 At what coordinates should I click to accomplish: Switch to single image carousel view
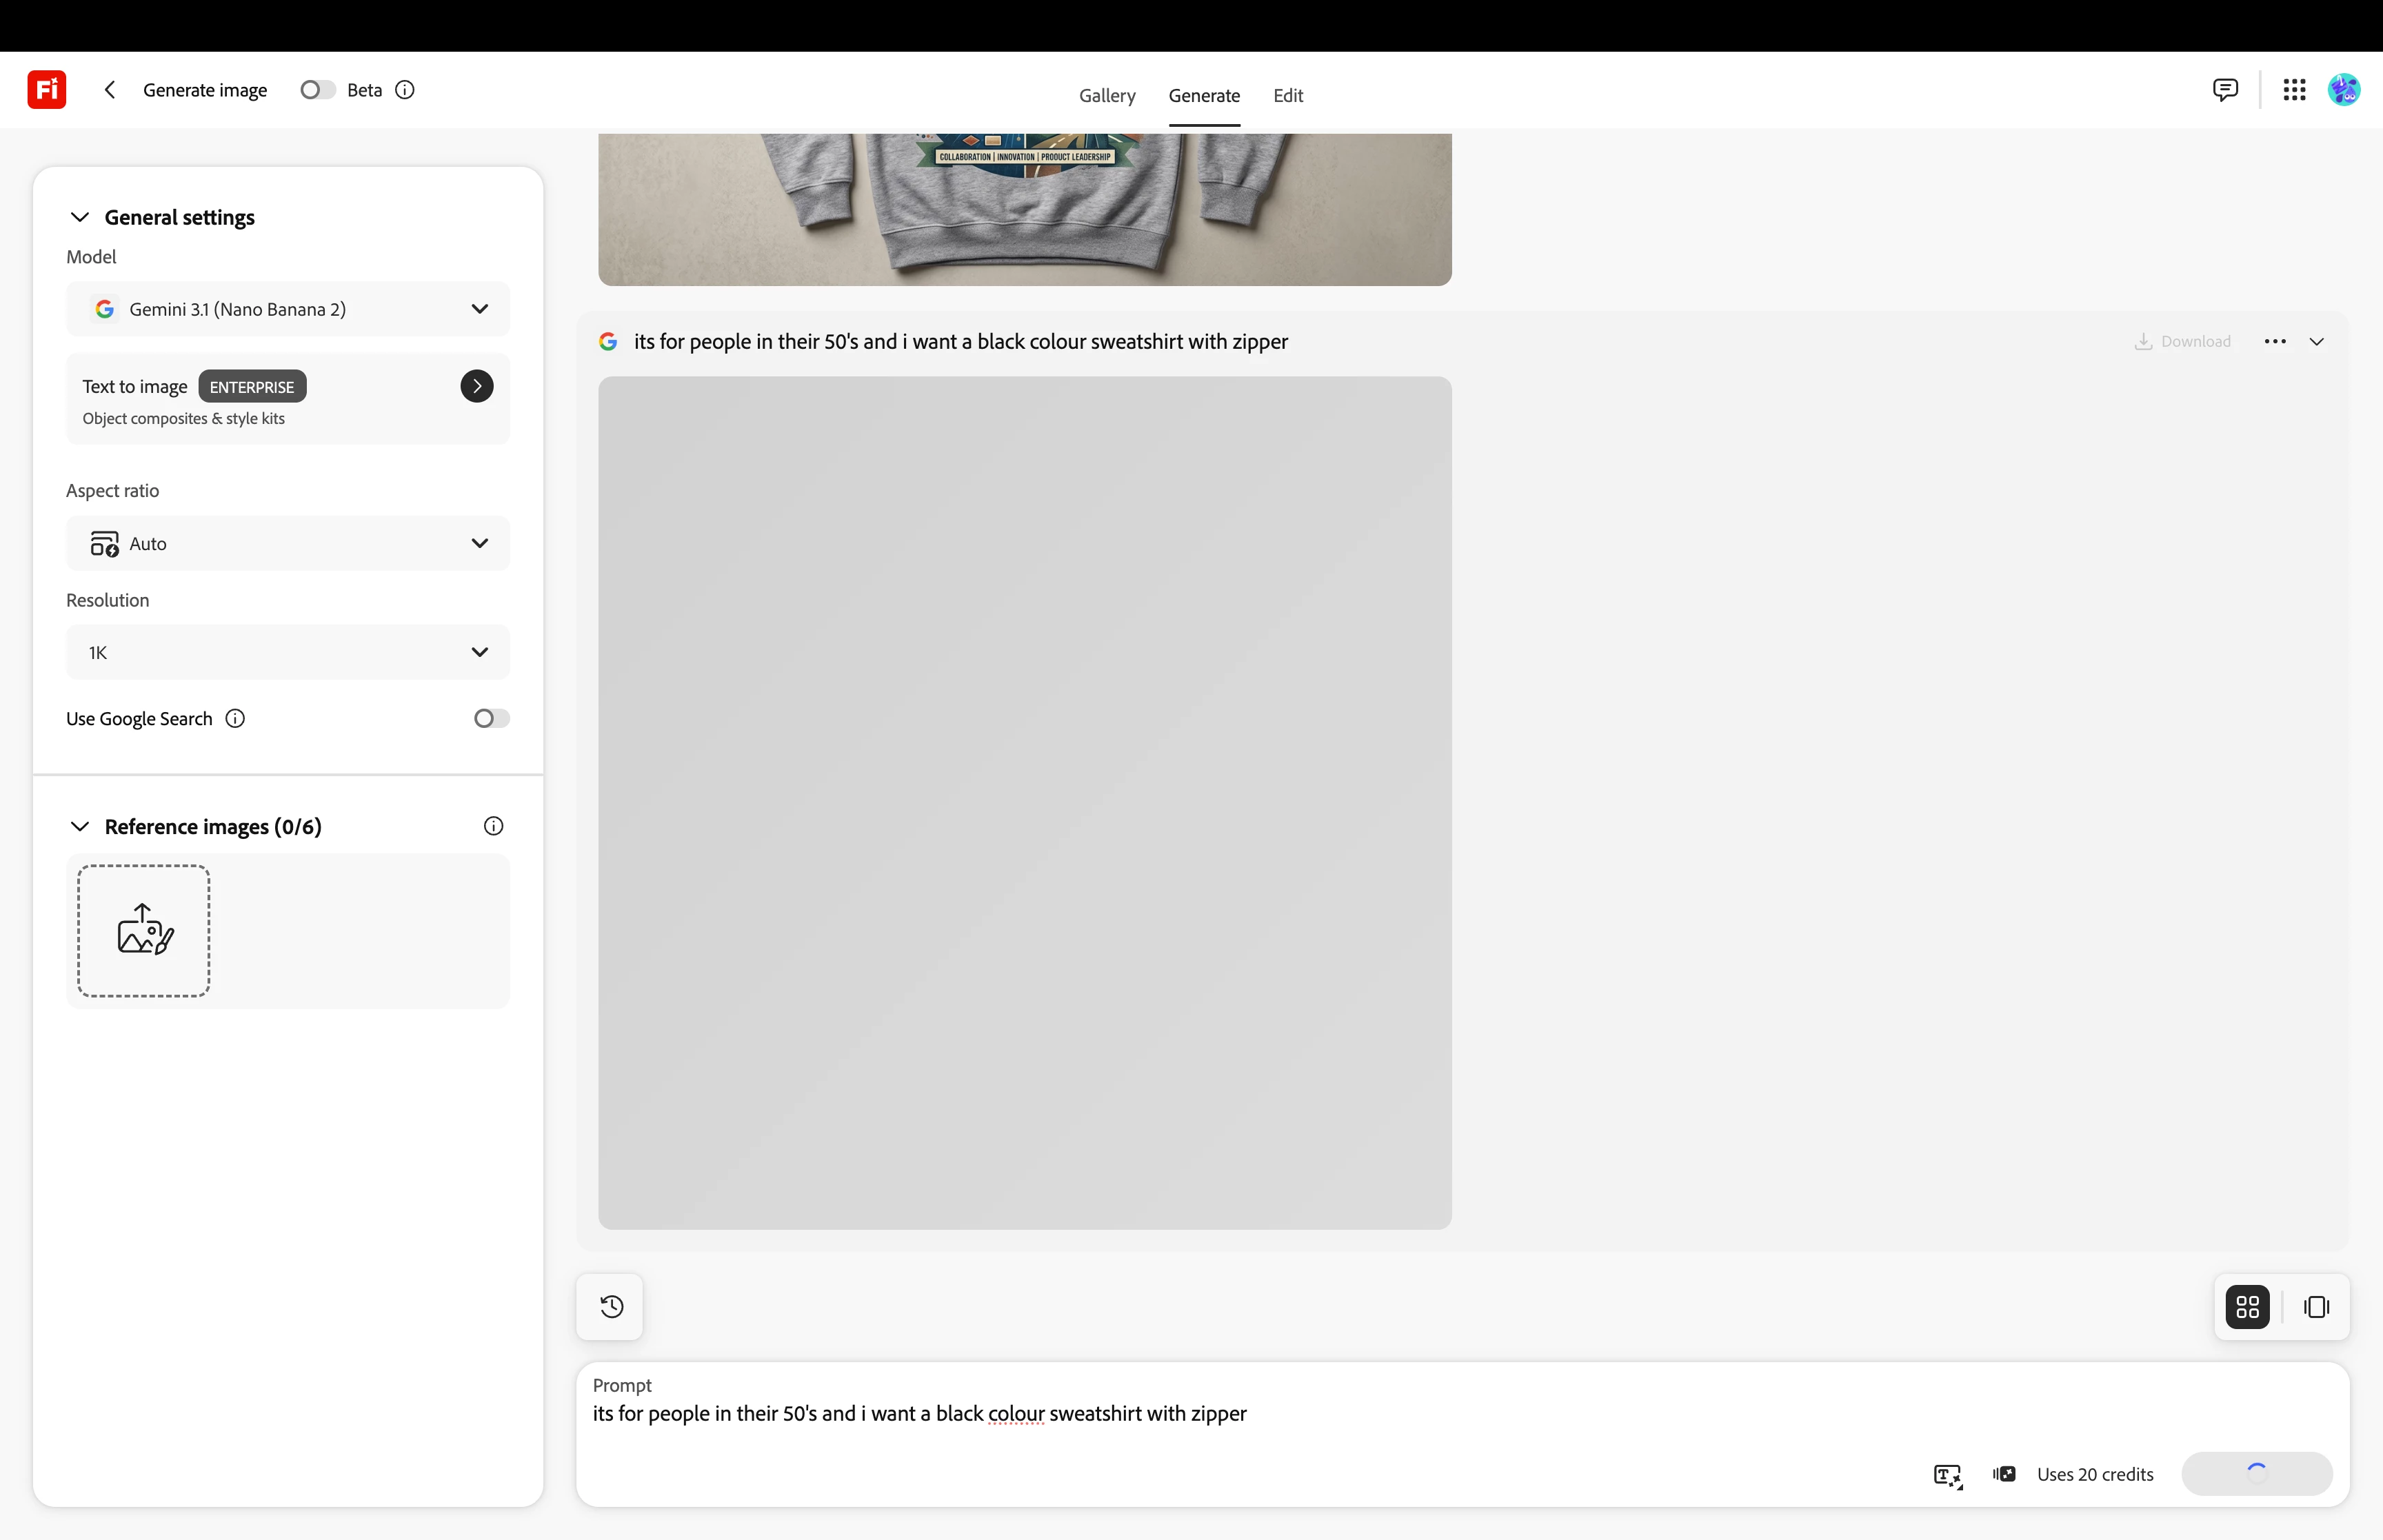pos(2316,1307)
